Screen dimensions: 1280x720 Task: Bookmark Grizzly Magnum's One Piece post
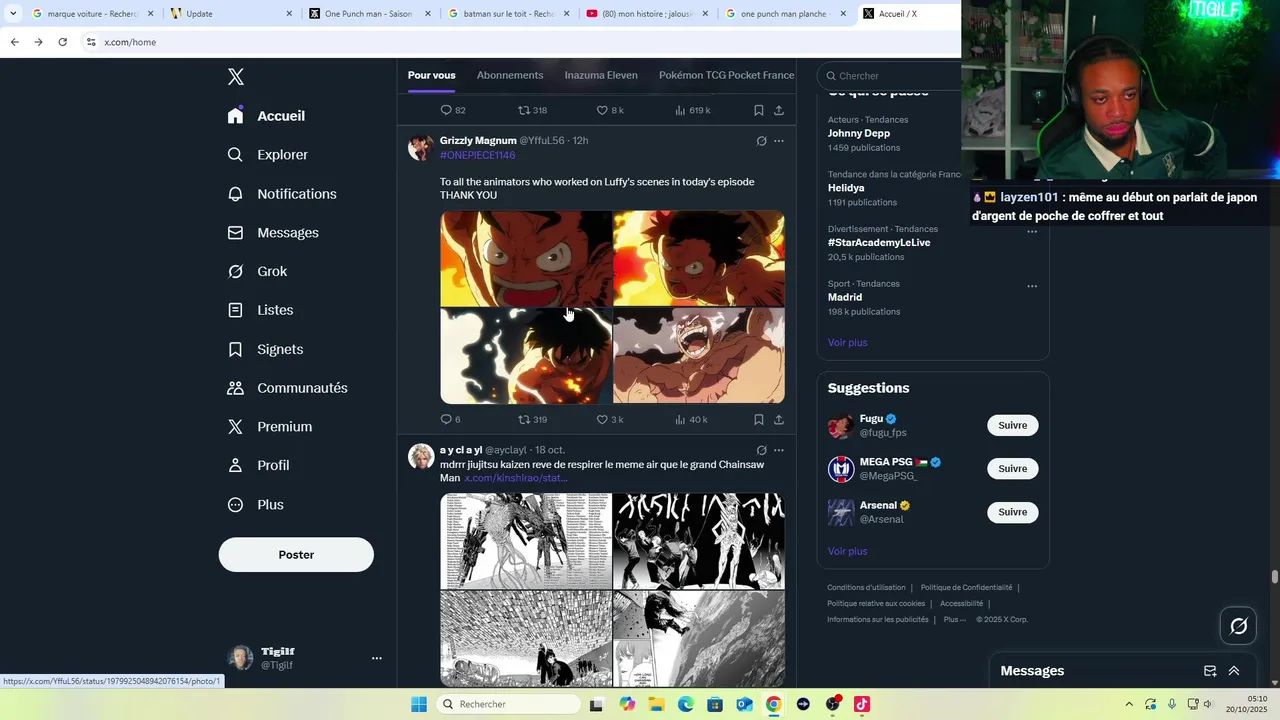click(x=759, y=420)
